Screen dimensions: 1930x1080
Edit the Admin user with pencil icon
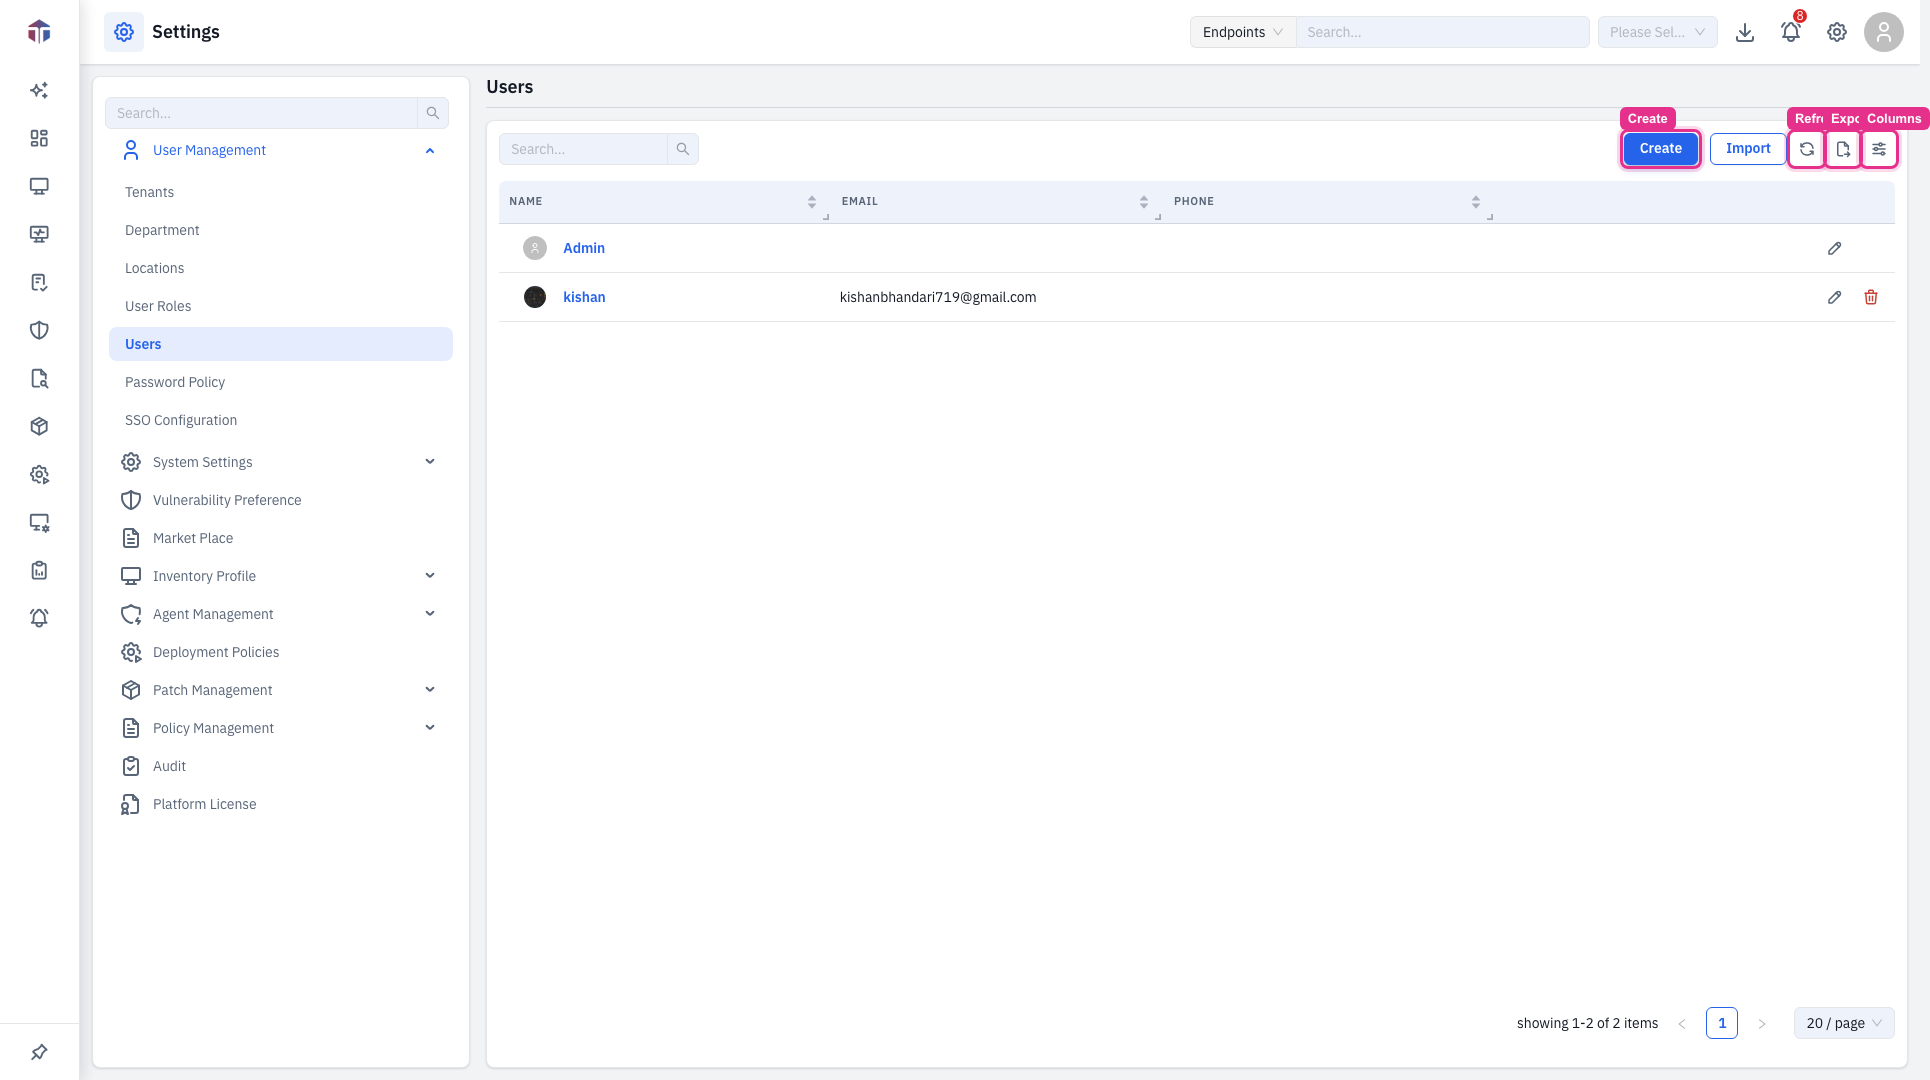tap(1835, 248)
